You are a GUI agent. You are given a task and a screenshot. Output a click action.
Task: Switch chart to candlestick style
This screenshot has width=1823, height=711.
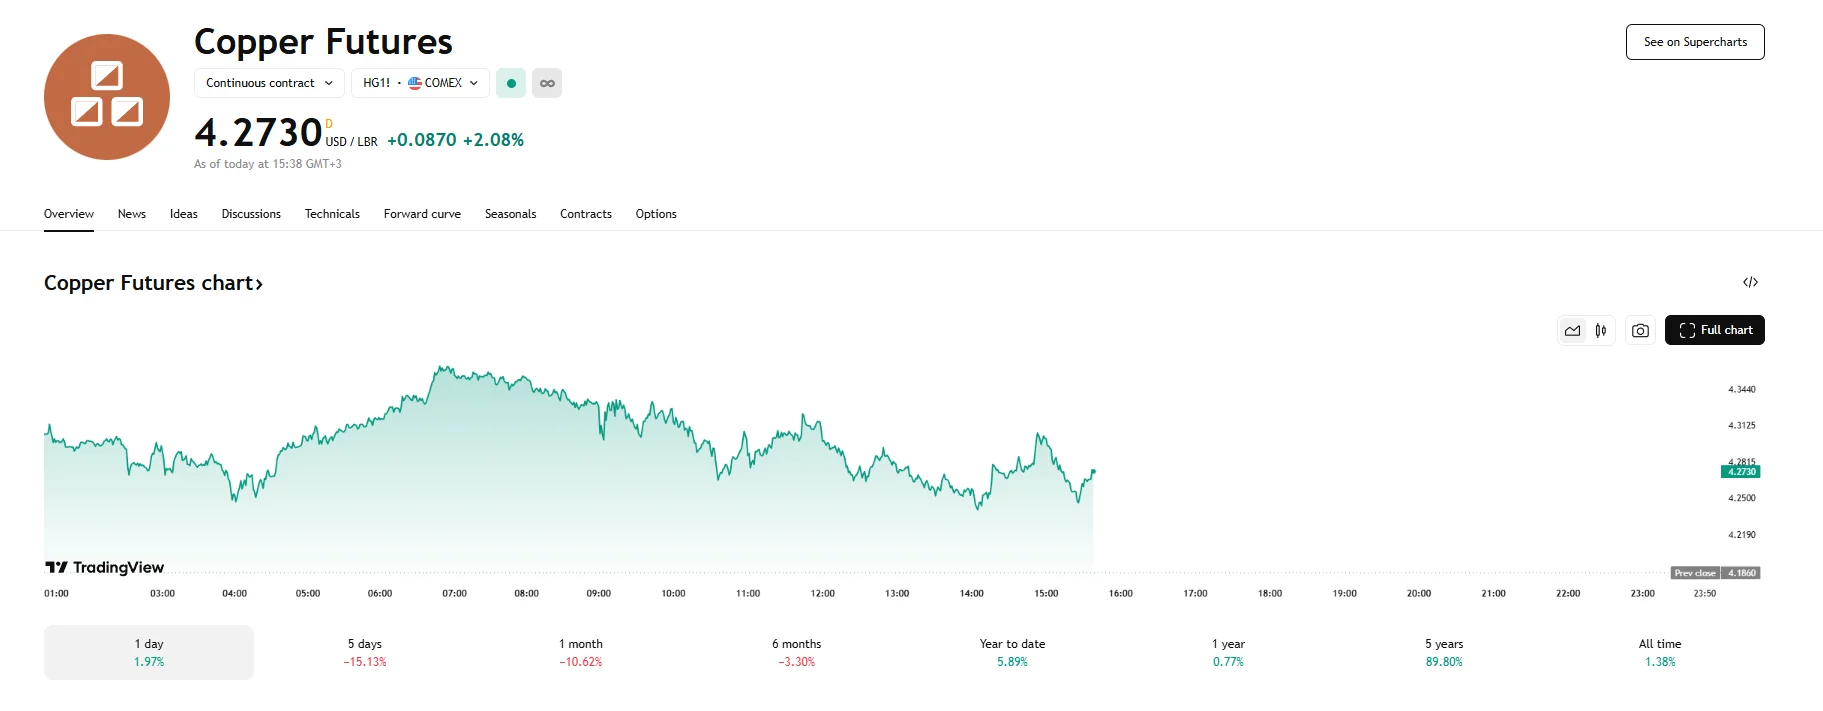click(1601, 330)
